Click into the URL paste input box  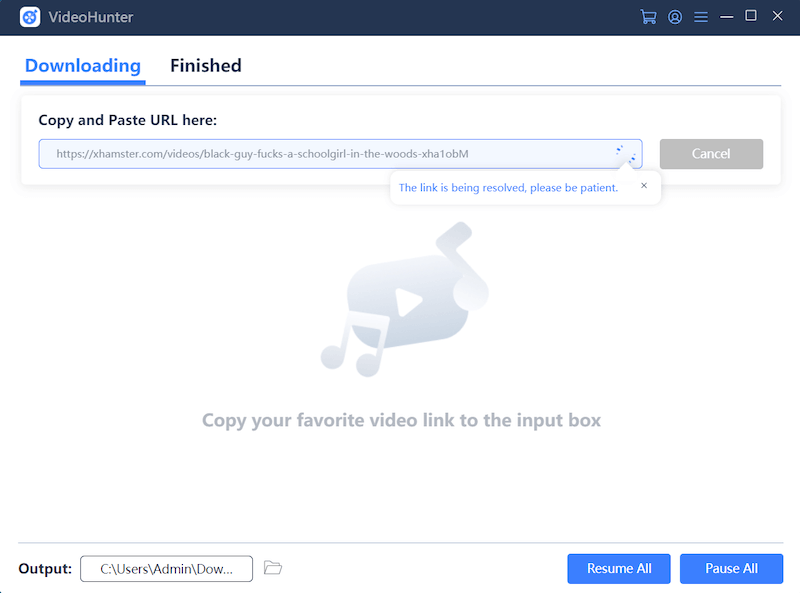coord(340,154)
